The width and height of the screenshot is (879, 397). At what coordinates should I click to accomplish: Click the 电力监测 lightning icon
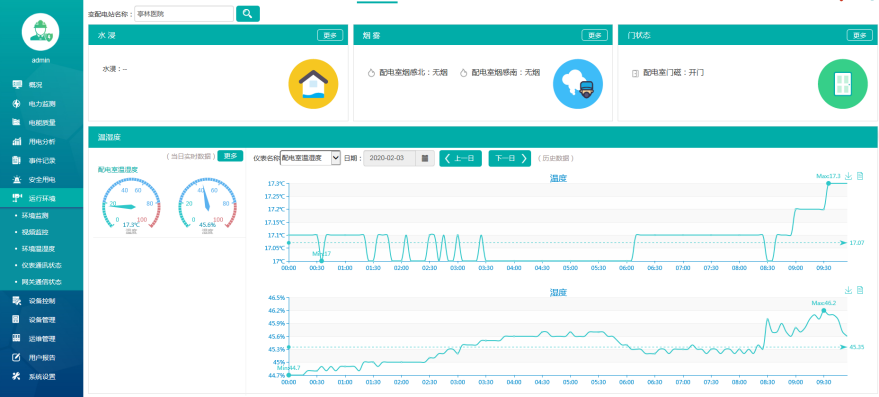(x=17, y=104)
